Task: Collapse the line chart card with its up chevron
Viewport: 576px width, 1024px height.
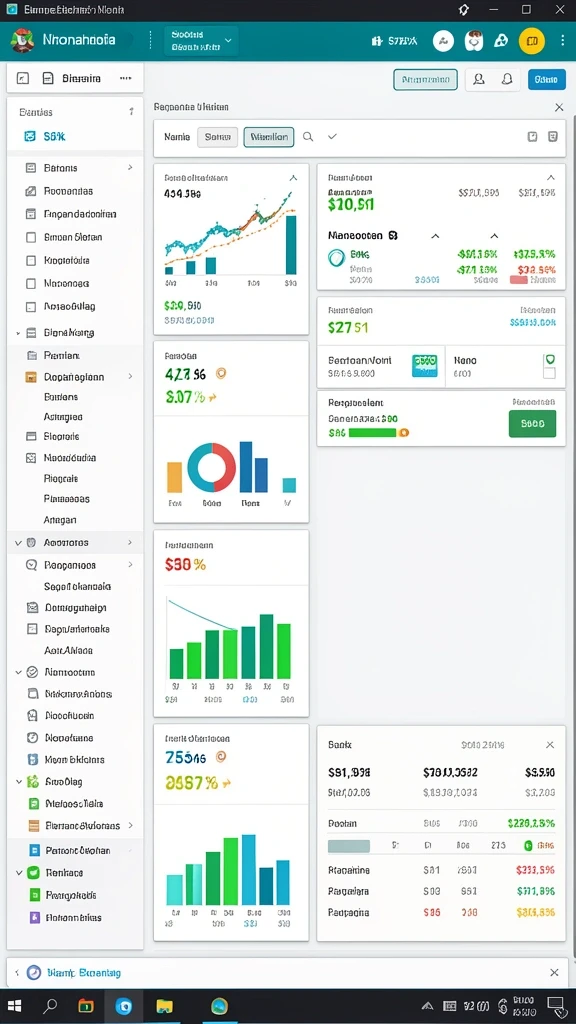Action: click(293, 178)
